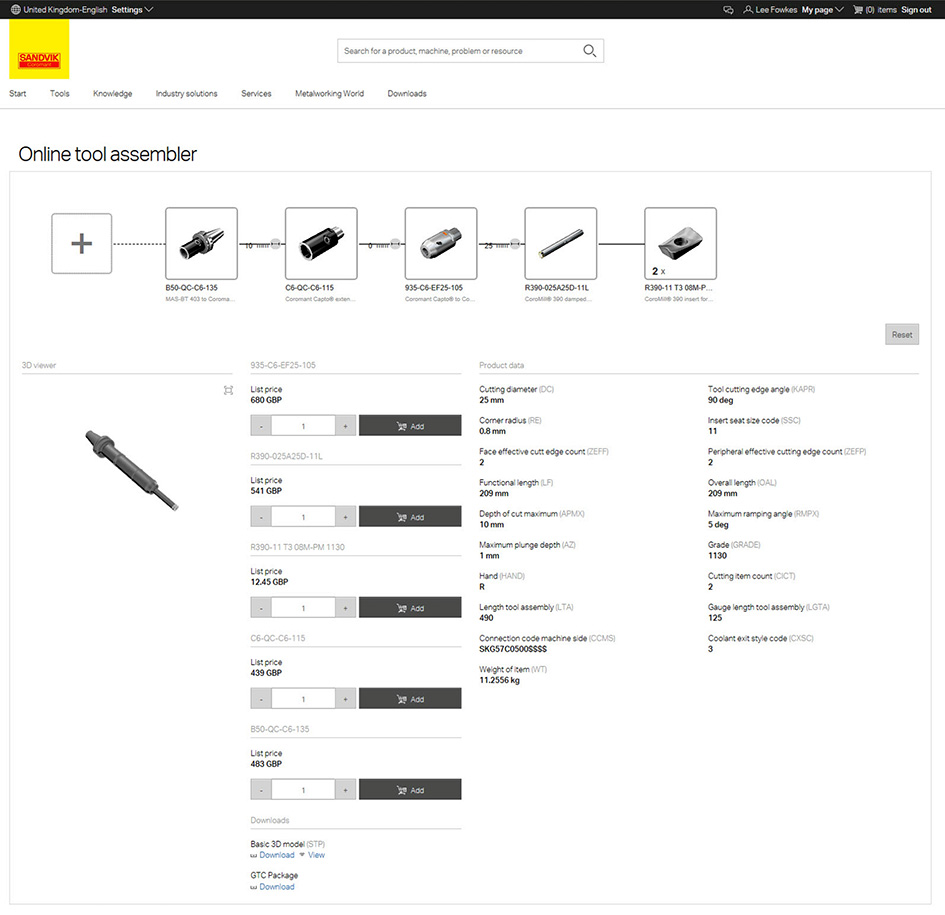
Task: Increase quantity for C6-QC-C6-115
Action: click(345, 699)
